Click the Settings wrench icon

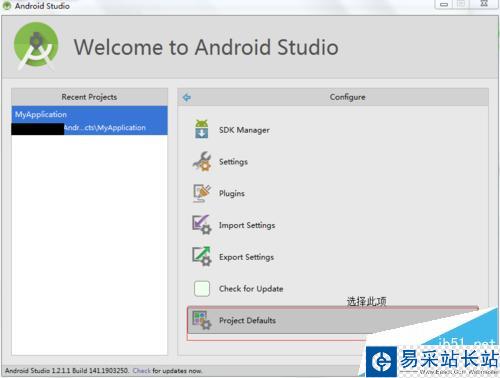pyautogui.click(x=202, y=161)
